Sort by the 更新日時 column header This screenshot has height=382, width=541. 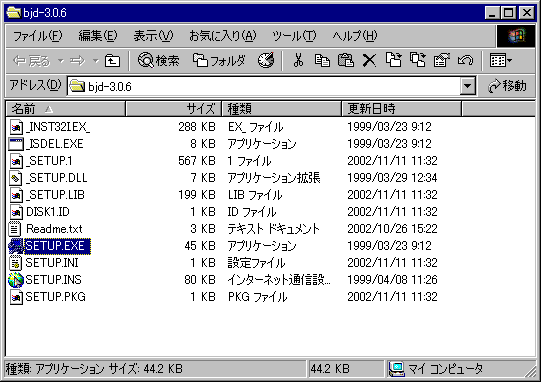click(x=402, y=109)
